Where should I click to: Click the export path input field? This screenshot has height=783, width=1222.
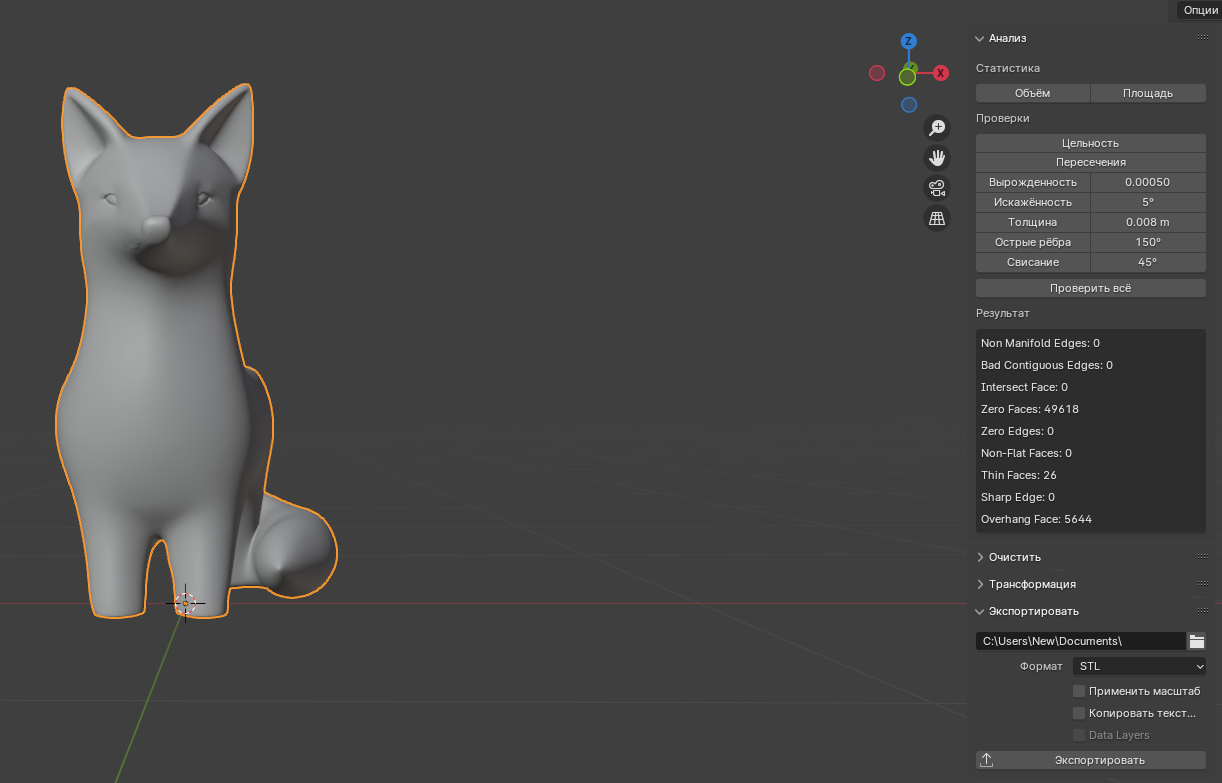tap(1080, 641)
